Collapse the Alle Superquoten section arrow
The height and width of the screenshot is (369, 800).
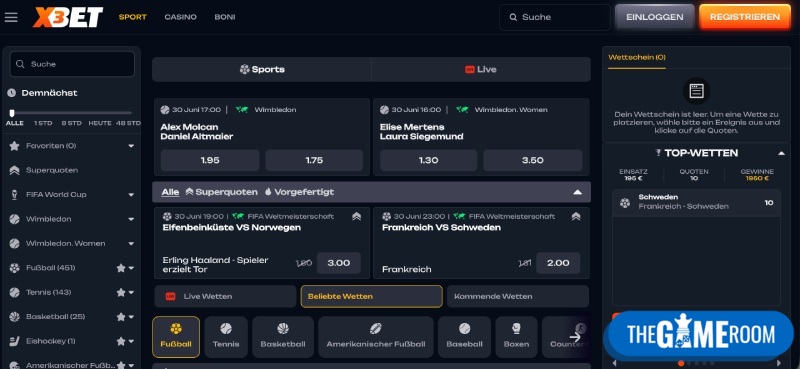pos(577,192)
